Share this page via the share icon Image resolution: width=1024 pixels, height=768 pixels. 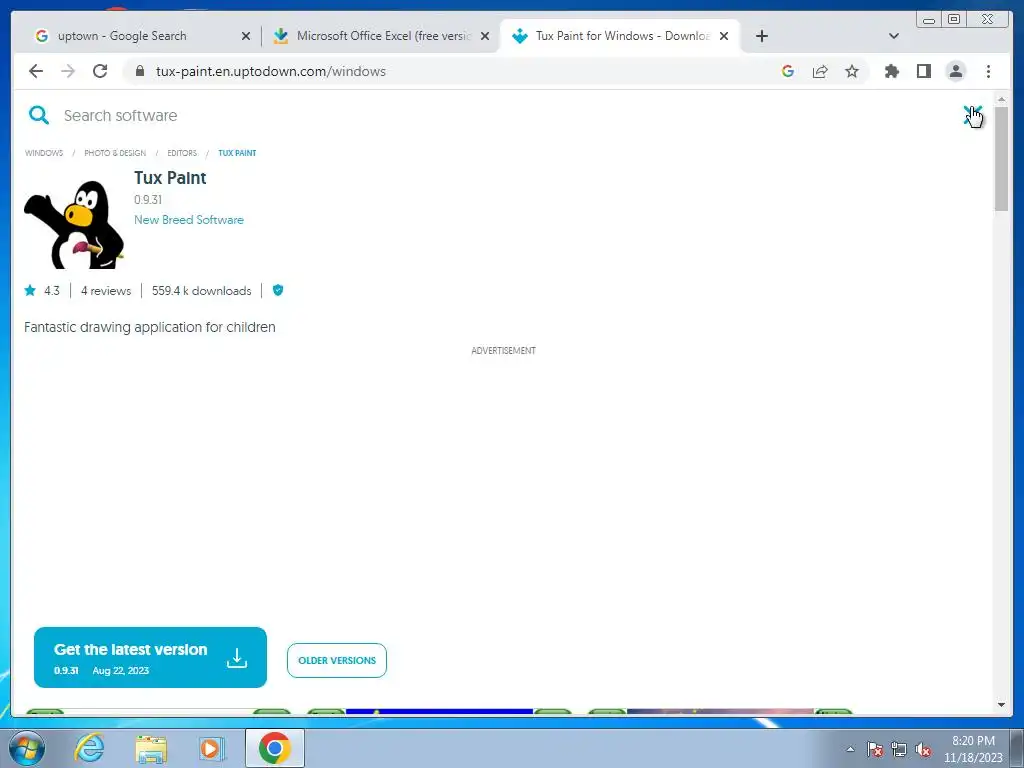(x=820, y=71)
